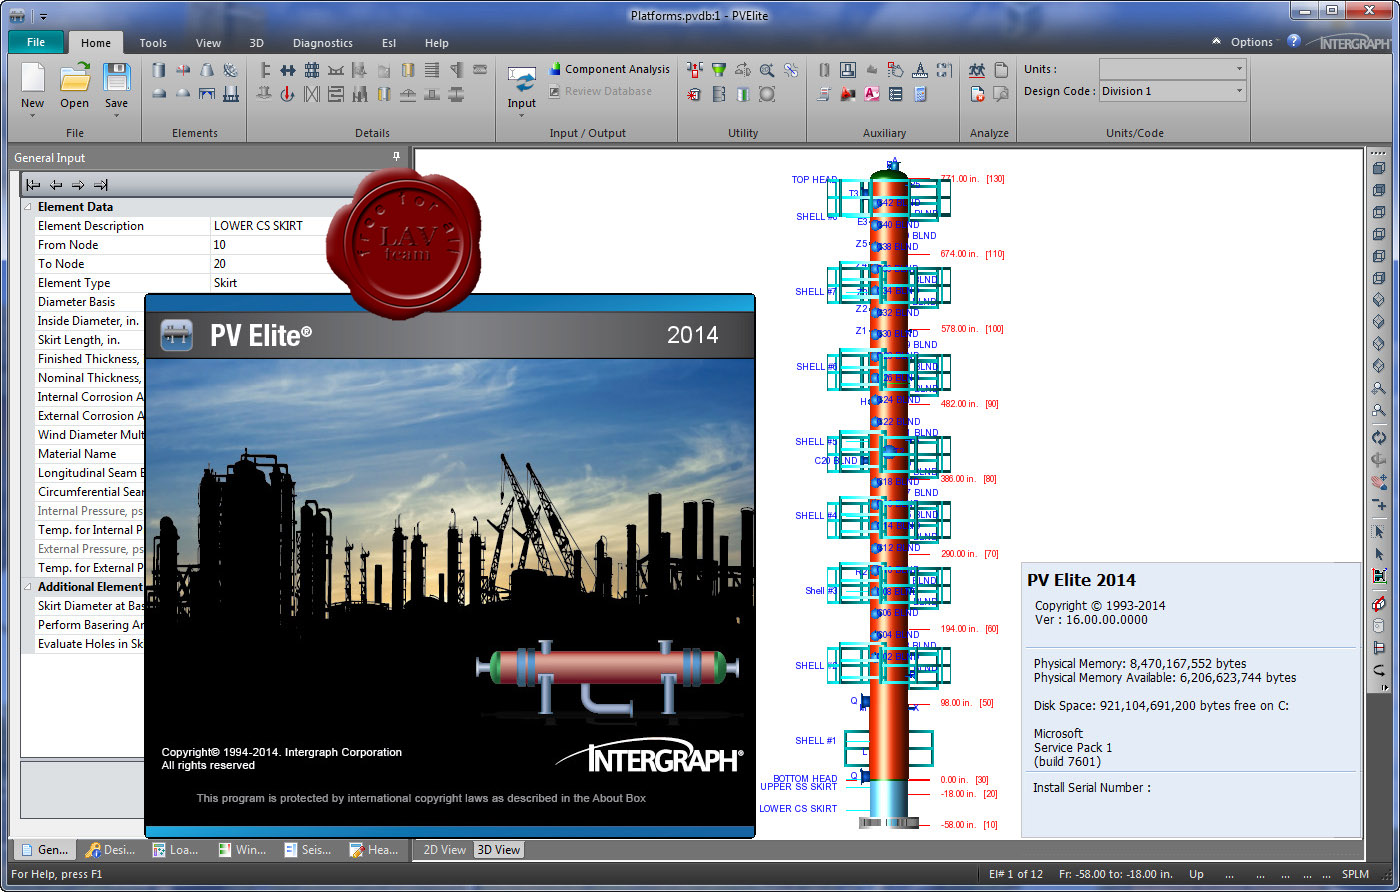The image size is (1400, 892).
Task: Click the calculator icon in Auxiliary group
Action: 920,94
